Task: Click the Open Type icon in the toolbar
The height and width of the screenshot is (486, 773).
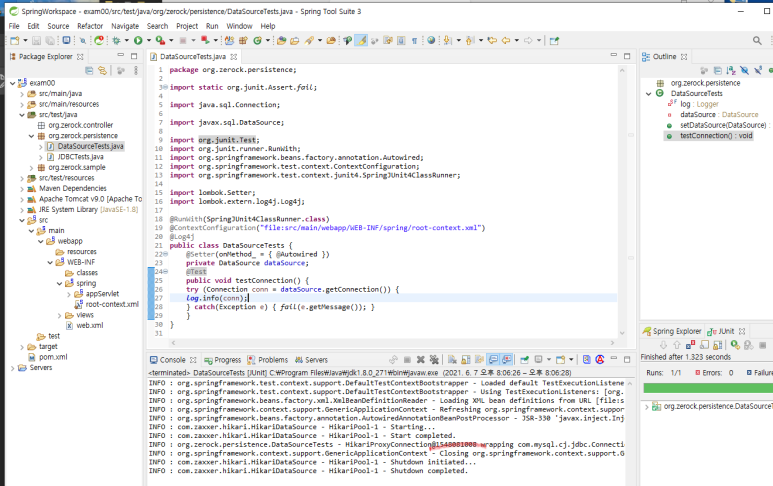Action: pos(281,41)
